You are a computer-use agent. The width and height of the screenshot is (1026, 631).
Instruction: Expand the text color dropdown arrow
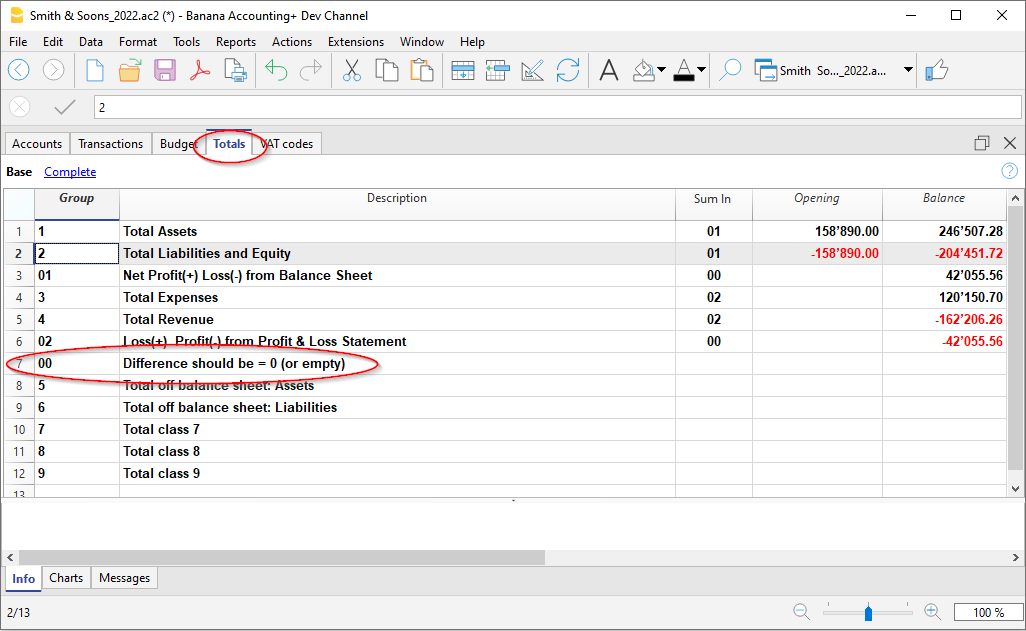tap(701, 70)
